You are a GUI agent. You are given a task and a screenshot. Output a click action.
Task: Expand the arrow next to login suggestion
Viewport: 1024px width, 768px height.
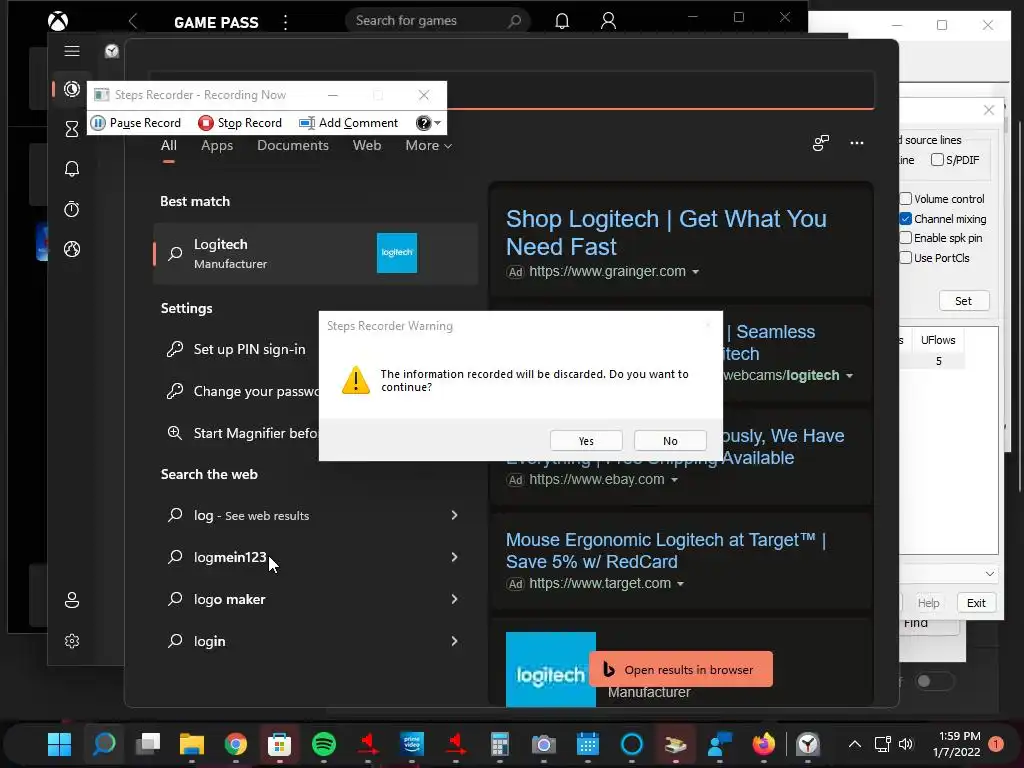click(x=455, y=641)
